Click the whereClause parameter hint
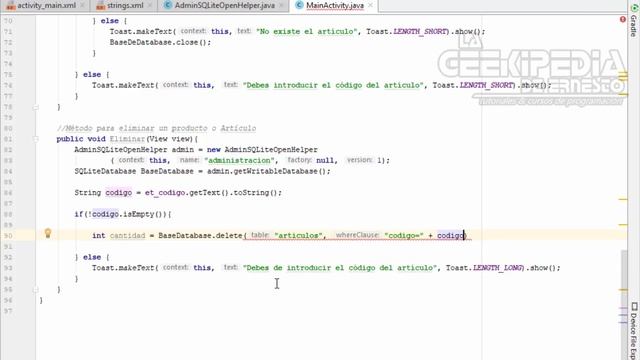 coord(357,235)
